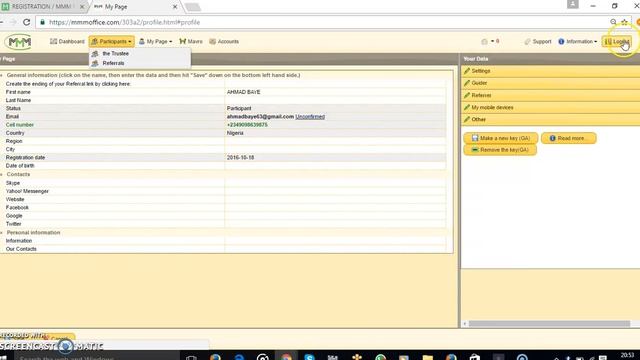Click the Our Contacts row

coord(224,249)
